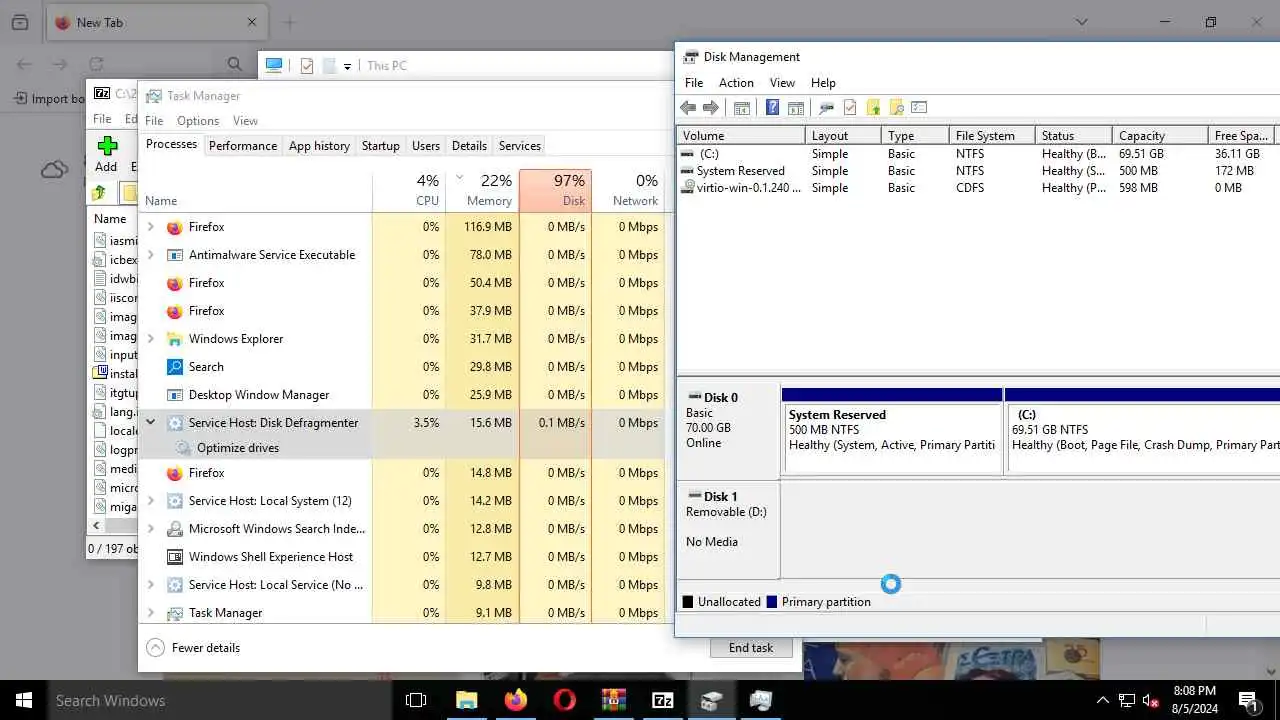This screenshot has width=1280, height=720.
Task: Expand Microsoft Windows Search Indexer row
Action: tap(151, 529)
